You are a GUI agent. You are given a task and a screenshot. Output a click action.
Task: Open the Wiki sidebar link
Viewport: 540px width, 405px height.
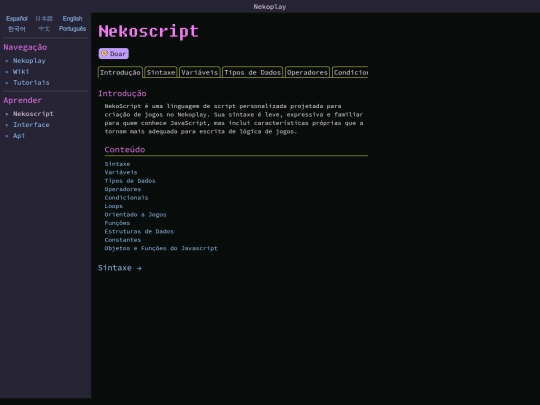tap(21, 72)
